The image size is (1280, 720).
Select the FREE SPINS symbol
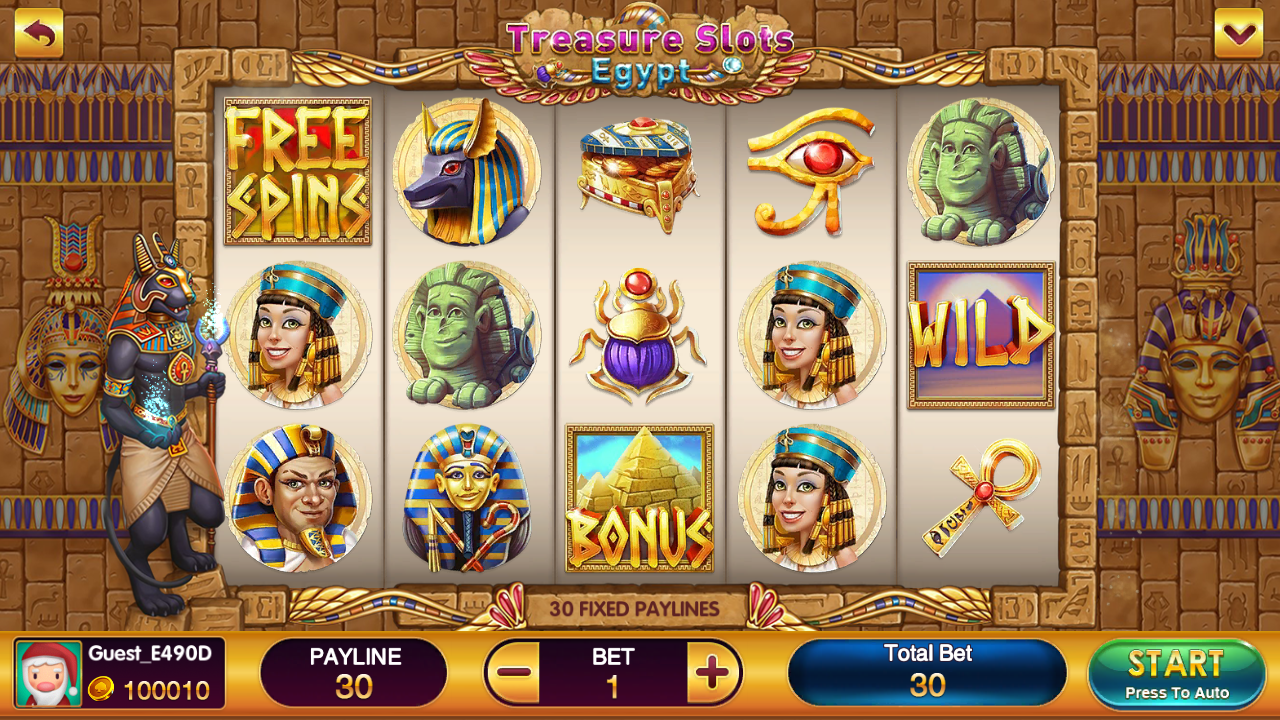297,171
